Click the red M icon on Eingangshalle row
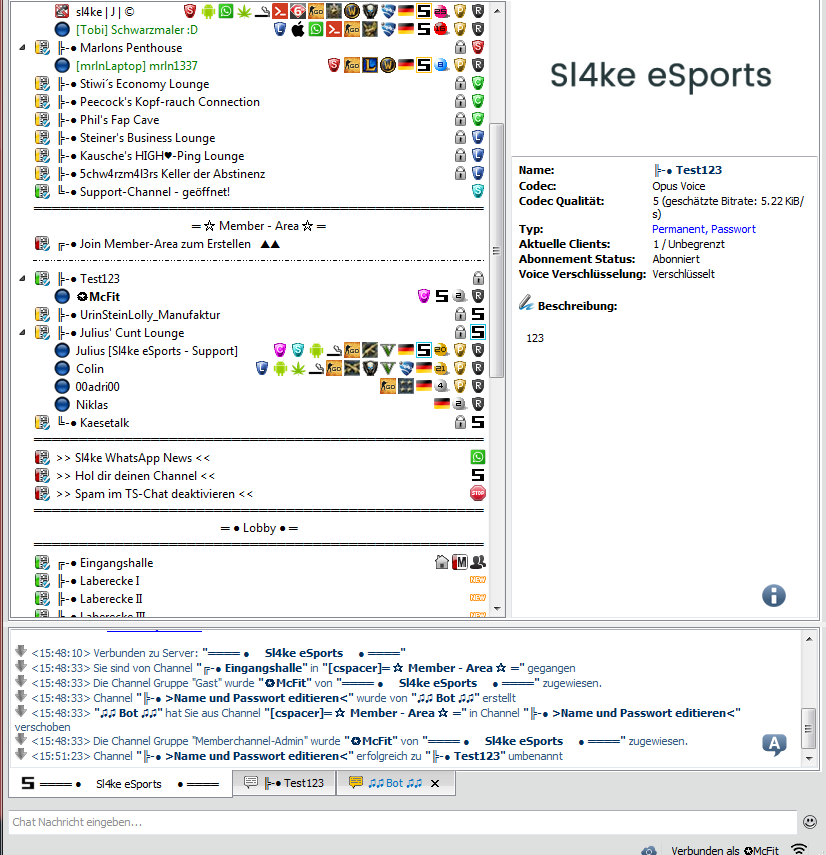Viewport: 826px width, 855px height. pyautogui.click(x=460, y=562)
